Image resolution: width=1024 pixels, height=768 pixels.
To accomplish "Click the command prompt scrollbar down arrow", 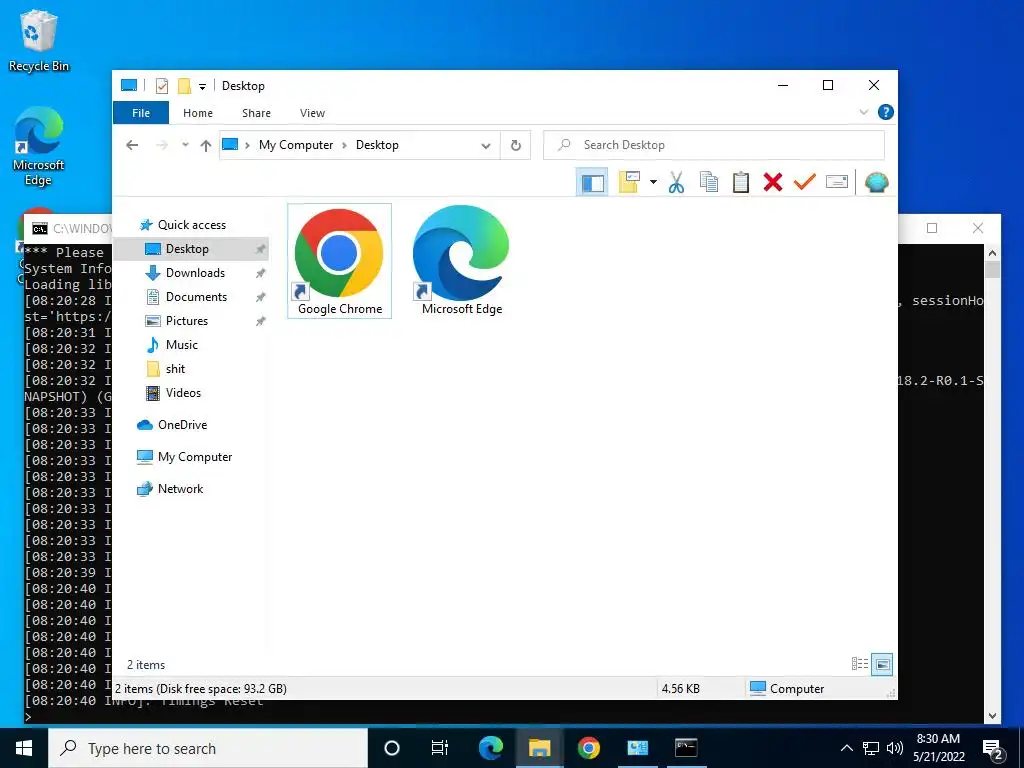I will click(992, 716).
